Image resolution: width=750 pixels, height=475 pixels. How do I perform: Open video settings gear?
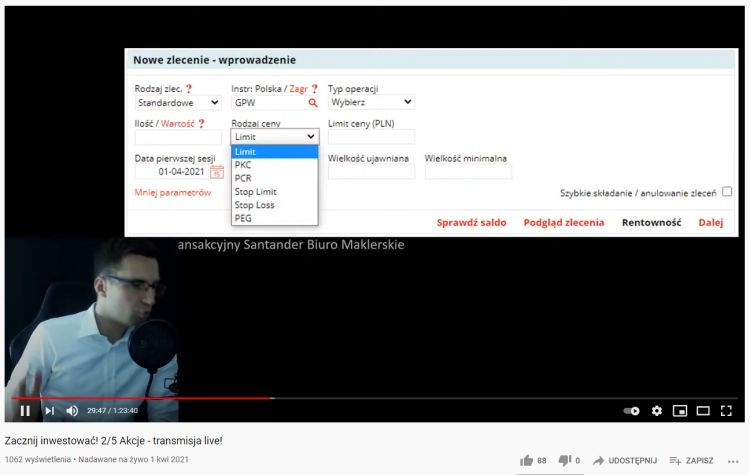coord(657,410)
